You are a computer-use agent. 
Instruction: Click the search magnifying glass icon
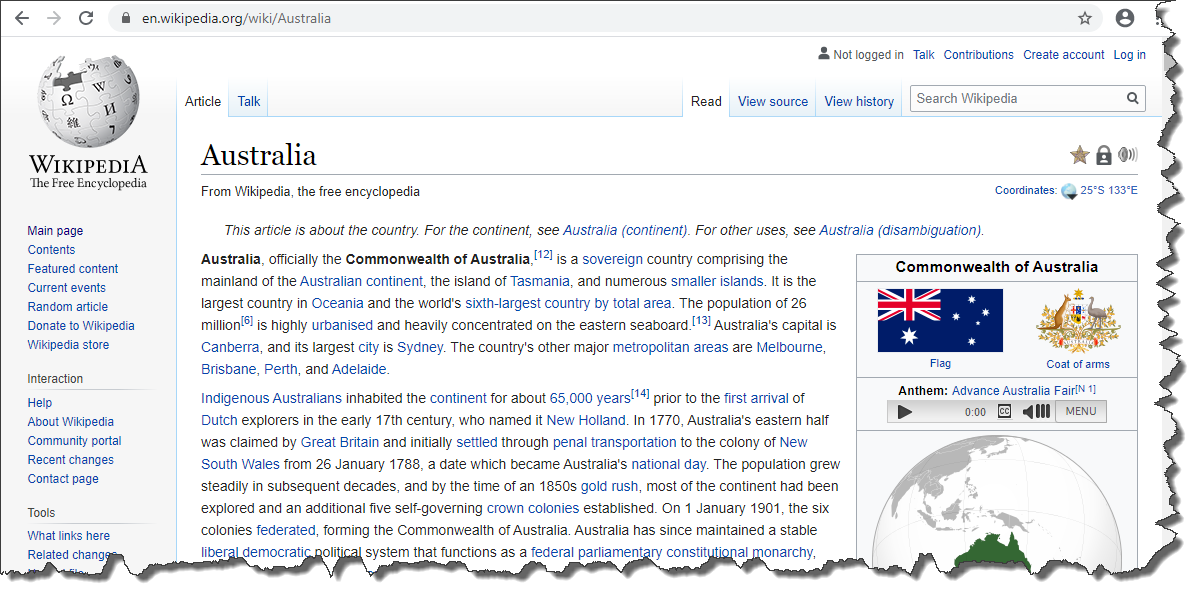point(1132,99)
